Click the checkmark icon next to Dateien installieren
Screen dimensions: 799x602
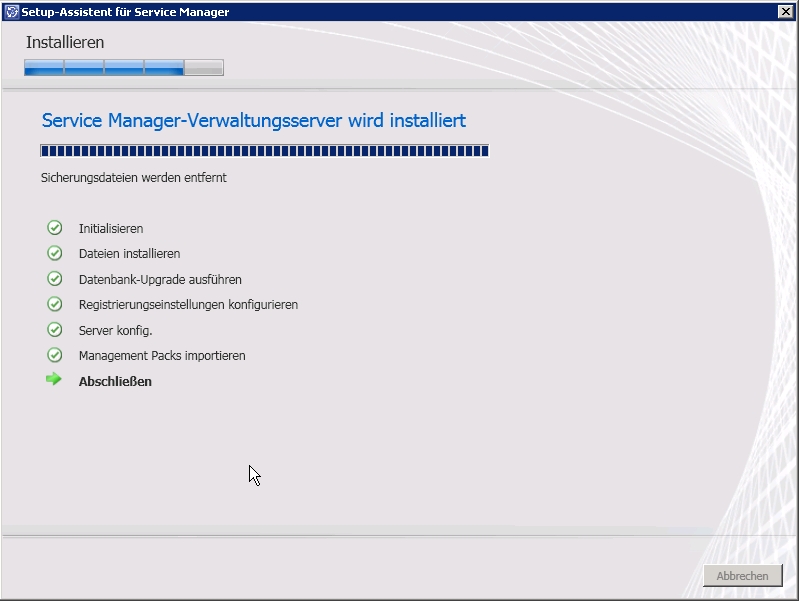(55, 253)
